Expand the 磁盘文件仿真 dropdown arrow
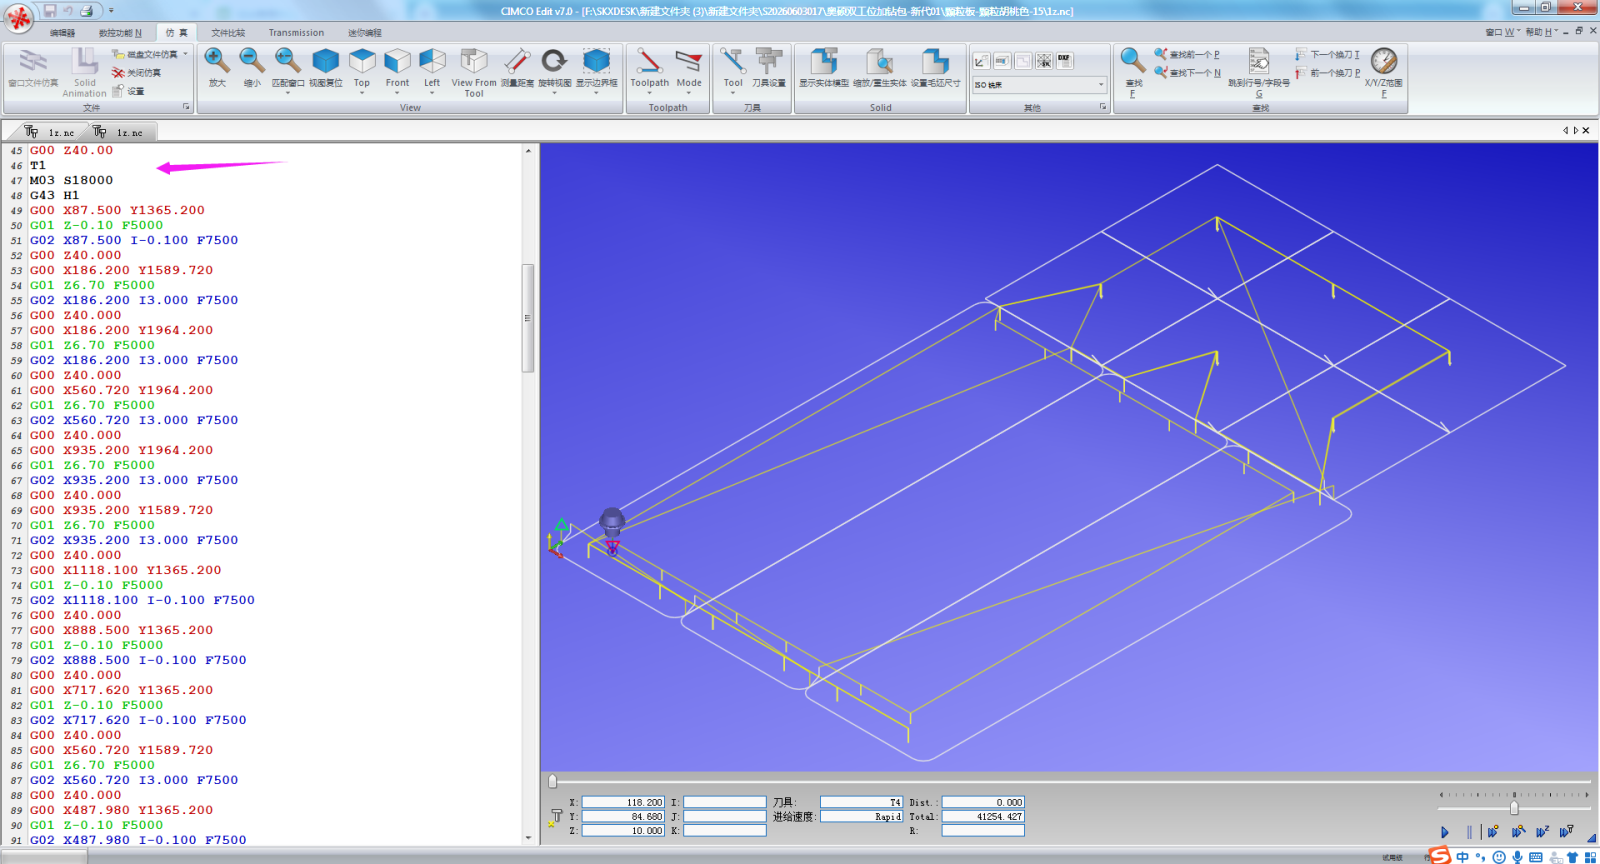 click(x=185, y=54)
